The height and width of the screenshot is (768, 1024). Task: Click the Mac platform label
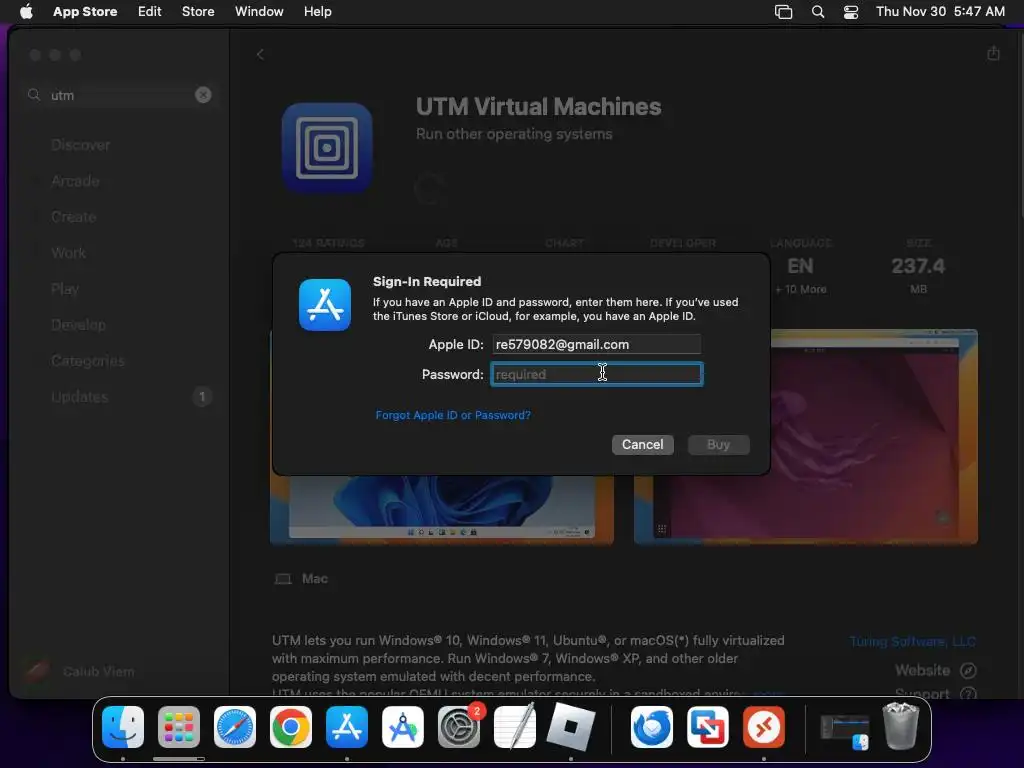pos(314,579)
